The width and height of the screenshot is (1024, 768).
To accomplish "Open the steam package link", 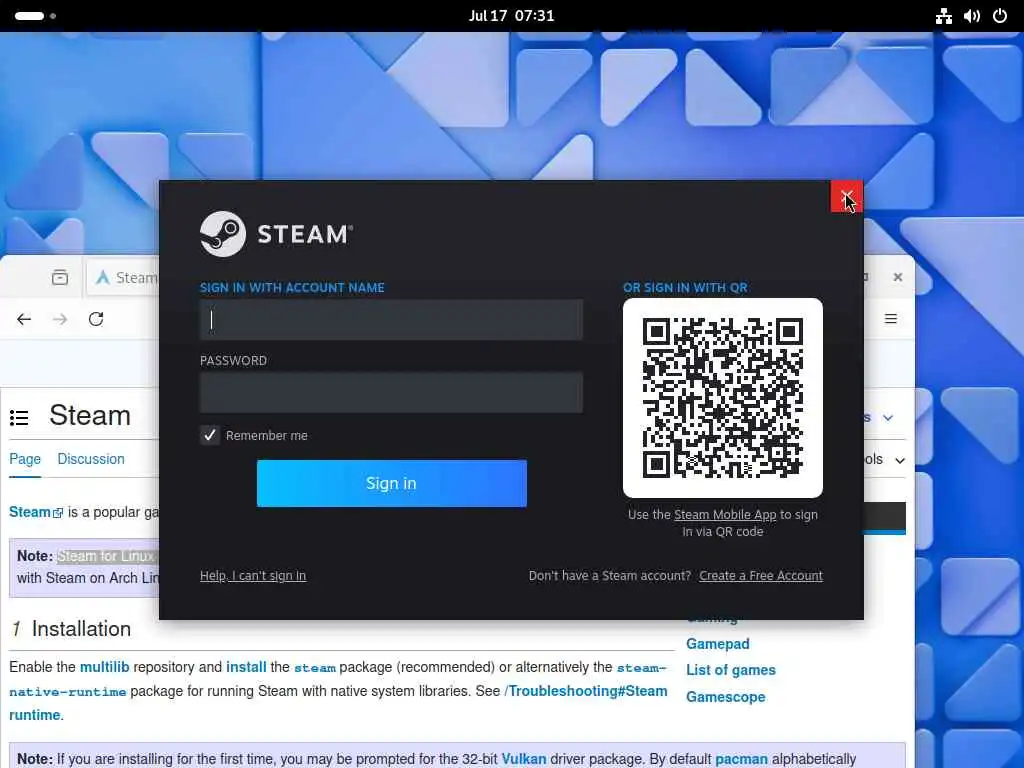I will [x=315, y=667].
